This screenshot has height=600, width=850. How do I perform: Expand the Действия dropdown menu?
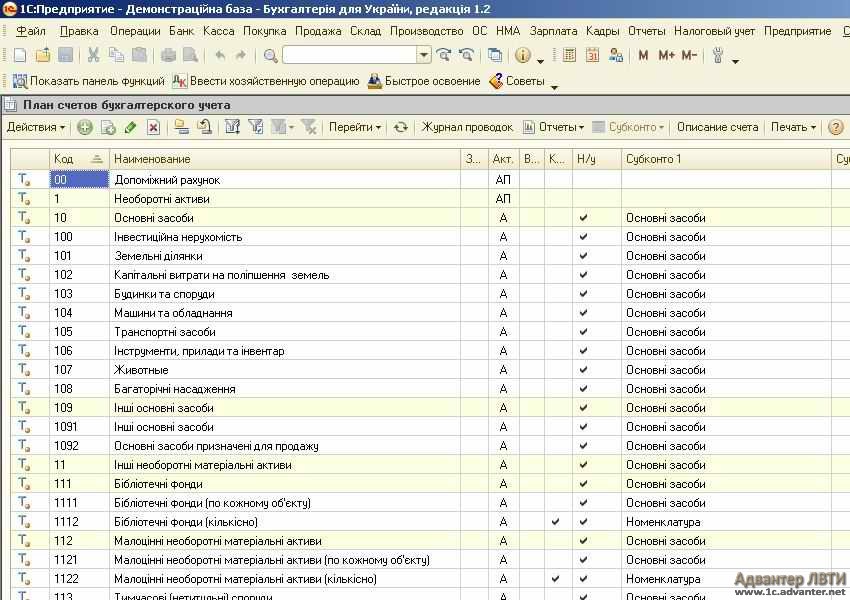[x=36, y=127]
